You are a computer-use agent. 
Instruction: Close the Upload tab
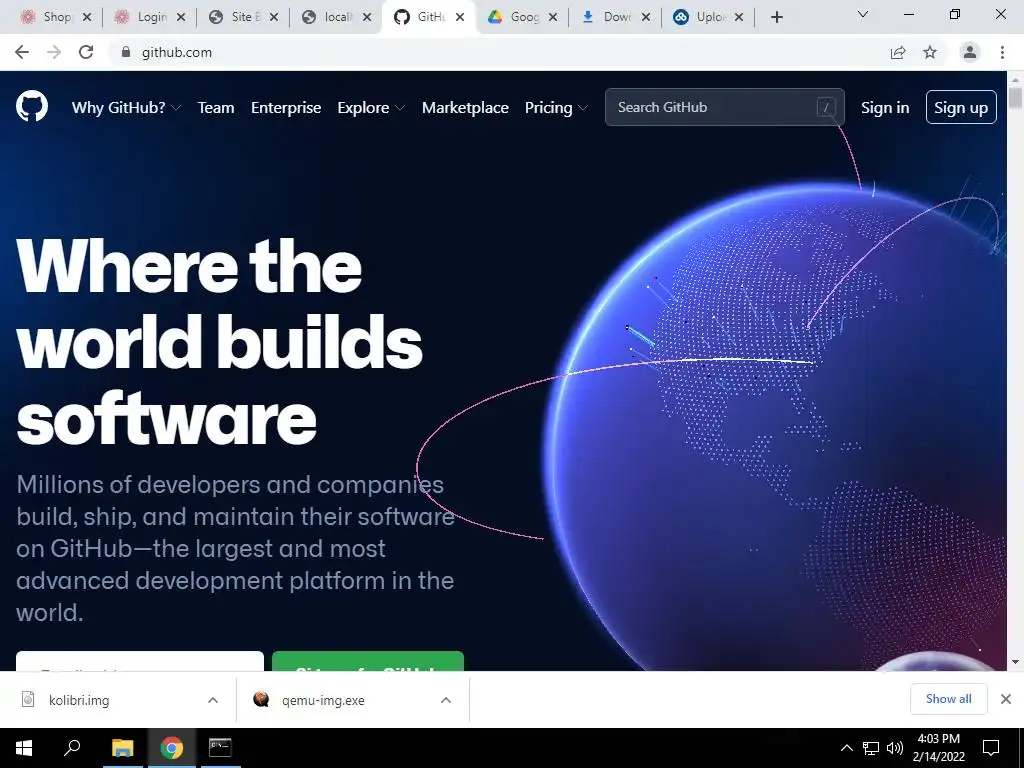coord(739,18)
